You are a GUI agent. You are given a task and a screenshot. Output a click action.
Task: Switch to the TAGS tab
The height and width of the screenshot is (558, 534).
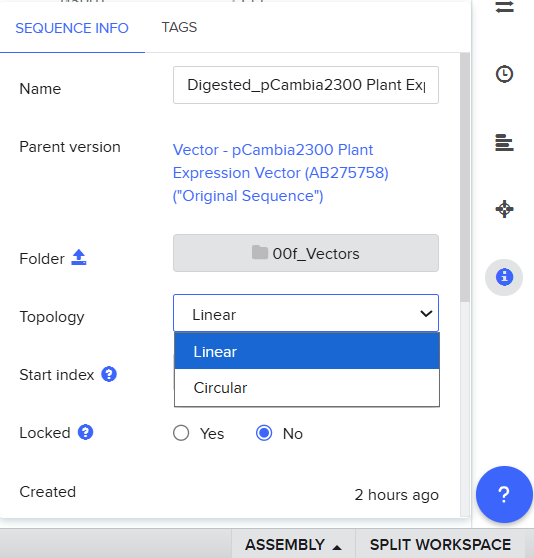[x=179, y=27]
